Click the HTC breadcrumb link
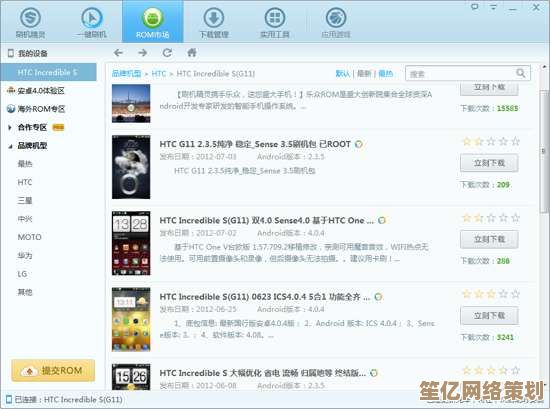Screen dimensions: 550x409 [159, 74]
